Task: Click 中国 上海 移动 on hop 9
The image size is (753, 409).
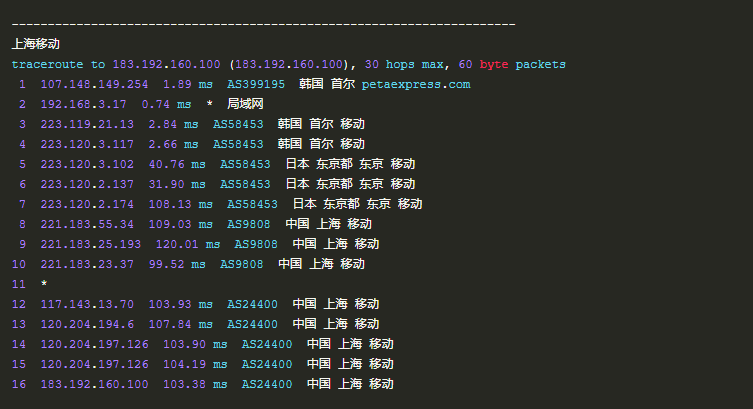Action: 336,244
